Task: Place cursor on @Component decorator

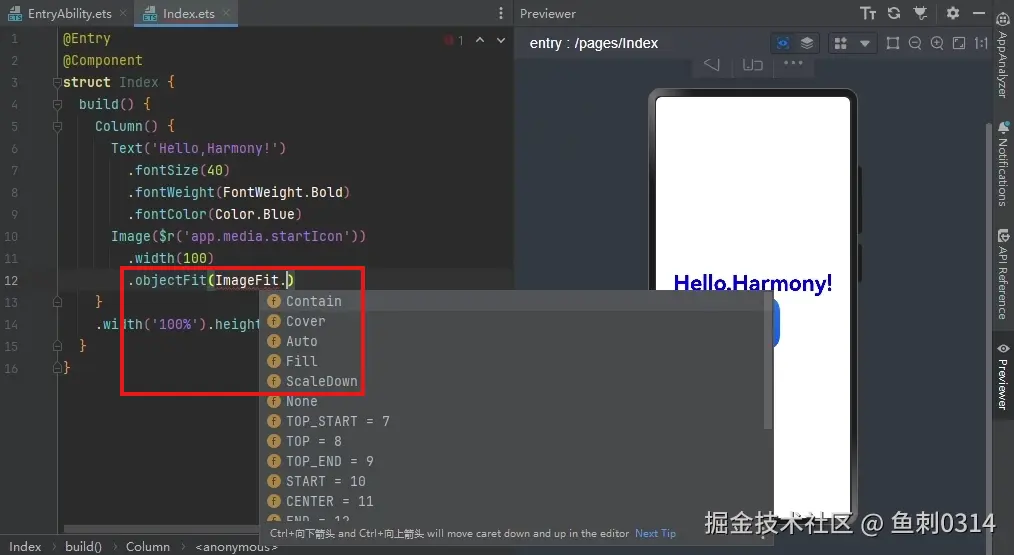Action: 102,60
